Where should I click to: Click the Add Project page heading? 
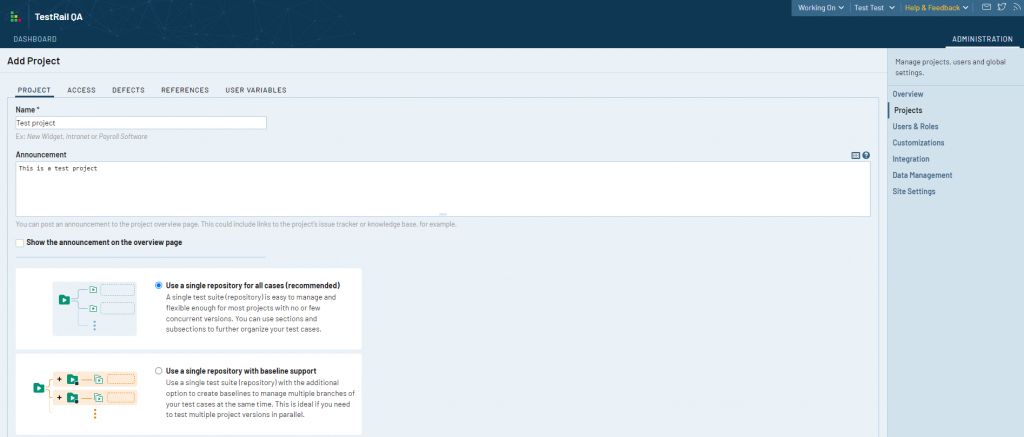[33, 61]
